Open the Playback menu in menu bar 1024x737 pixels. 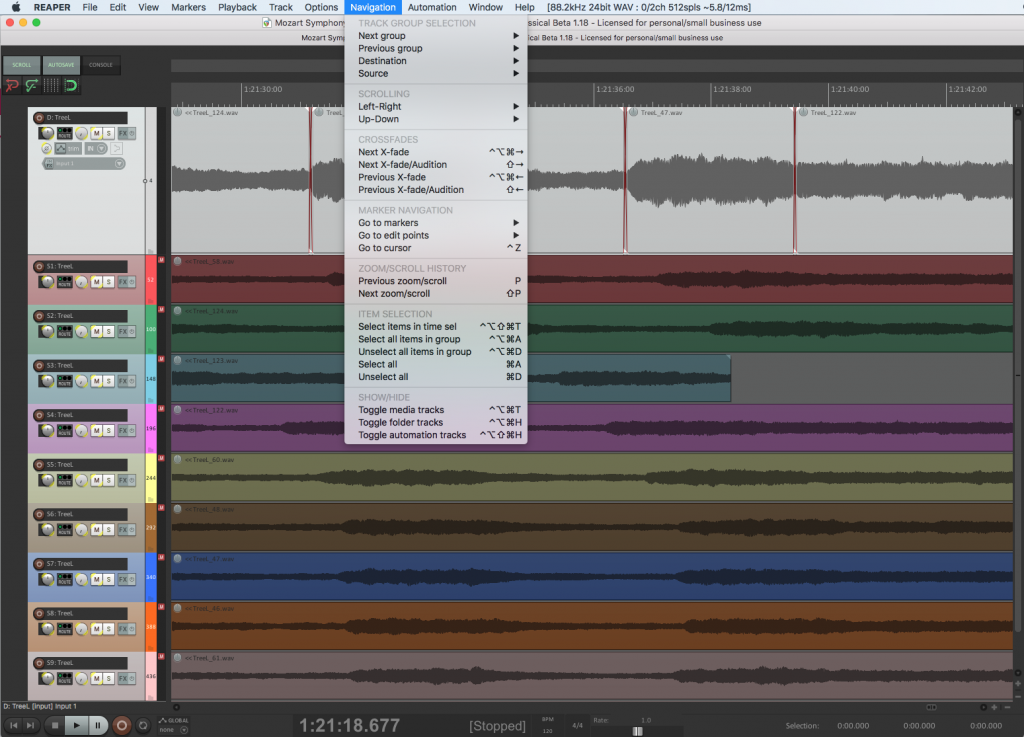tap(237, 7)
